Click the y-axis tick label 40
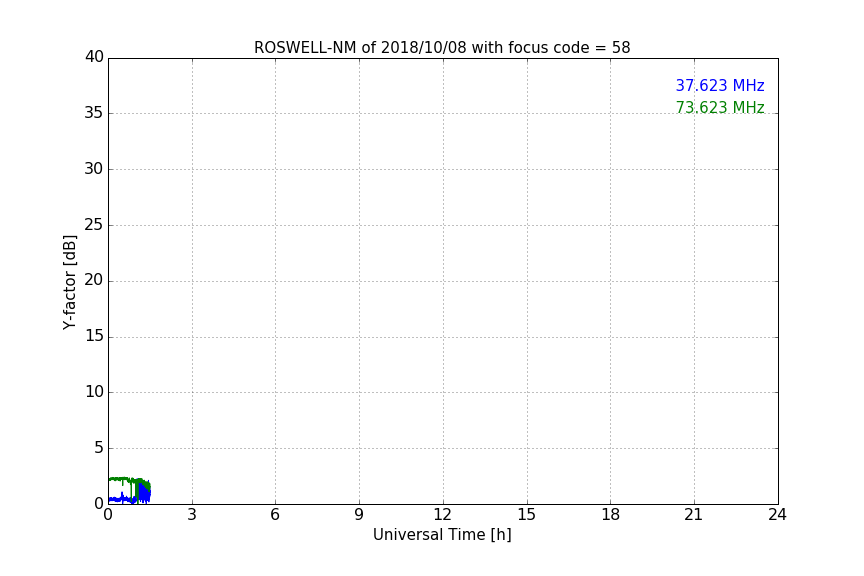The height and width of the screenshot is (576, 864). (94, 57)
